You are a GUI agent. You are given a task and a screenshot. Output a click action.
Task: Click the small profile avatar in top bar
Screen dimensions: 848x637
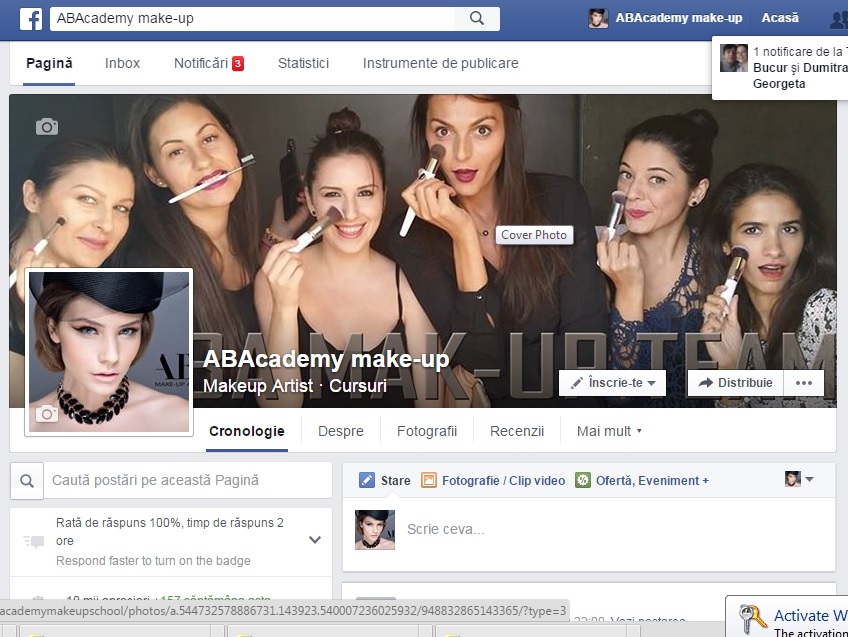pyautogui.click(x=598, y=18)
